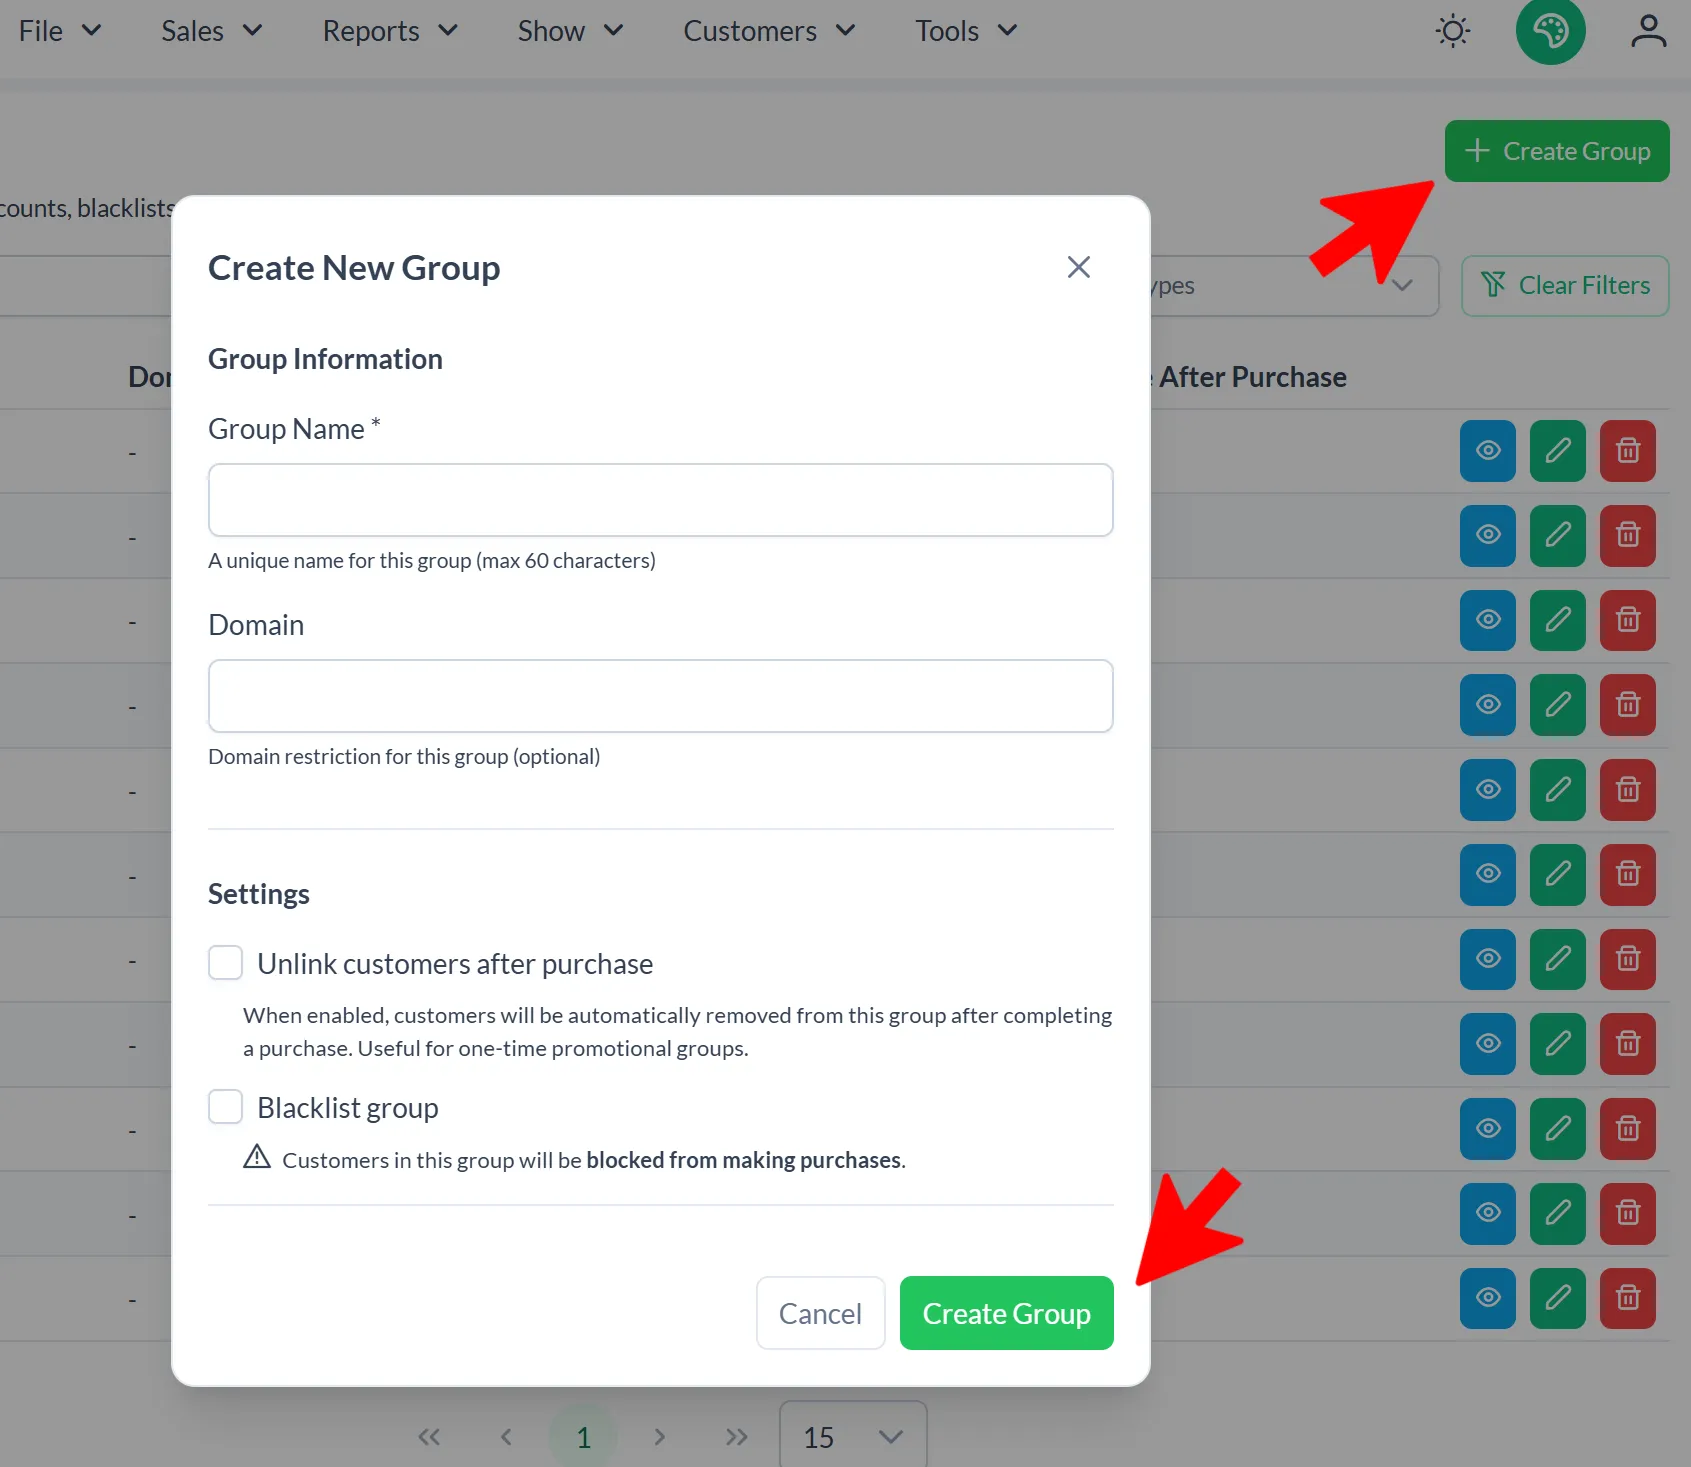The image size is (1691, 1467).
Task: Open the rows-per-page dropdown showing 15
Action: 853,1437
